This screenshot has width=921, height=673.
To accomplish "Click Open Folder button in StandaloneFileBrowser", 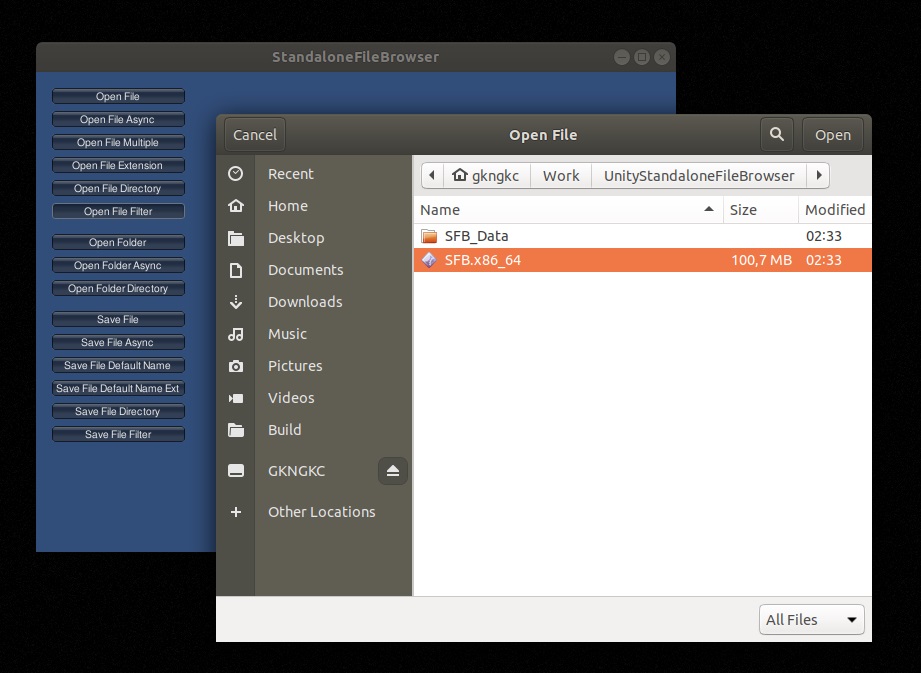I will 118,242.
